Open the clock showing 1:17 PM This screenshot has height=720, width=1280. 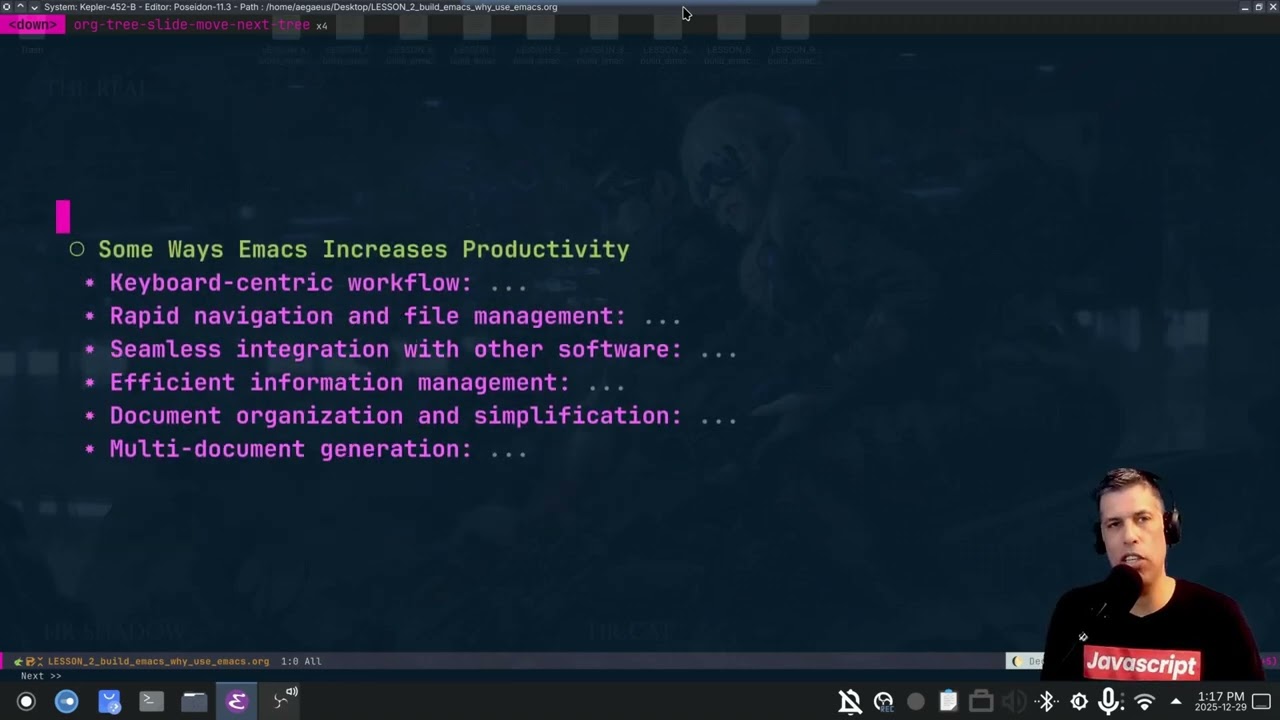pos(1220,702)
